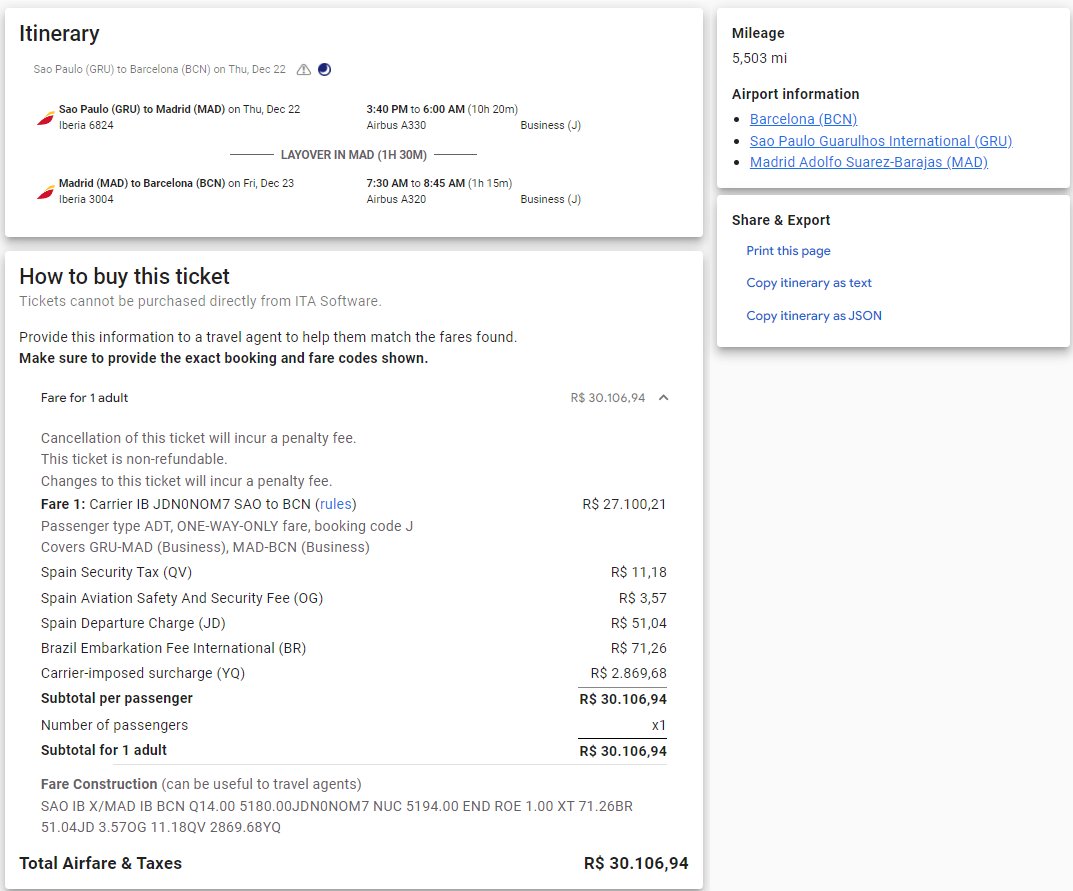
Task: View the fare rules link for Fare 1
Action: pos(336,504)
